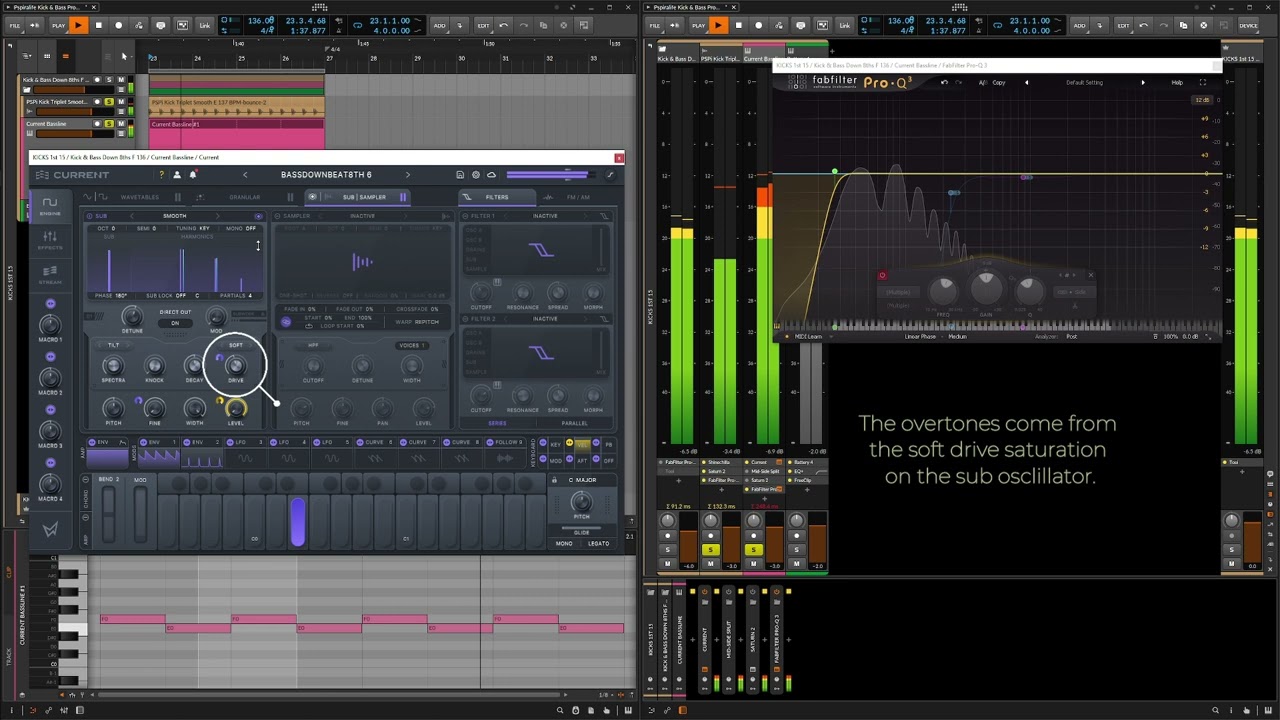Click the Undo arrow in left toolbar
Viewport: 1280px width, 720px height.
coord(504,25)
